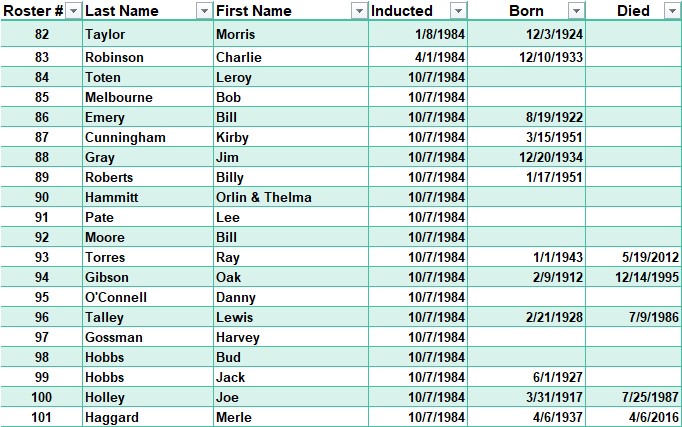This screenshot has height=427, width=682.
Task: Open the Last Name filter dropdown
Action: click(x=204, y=11)
